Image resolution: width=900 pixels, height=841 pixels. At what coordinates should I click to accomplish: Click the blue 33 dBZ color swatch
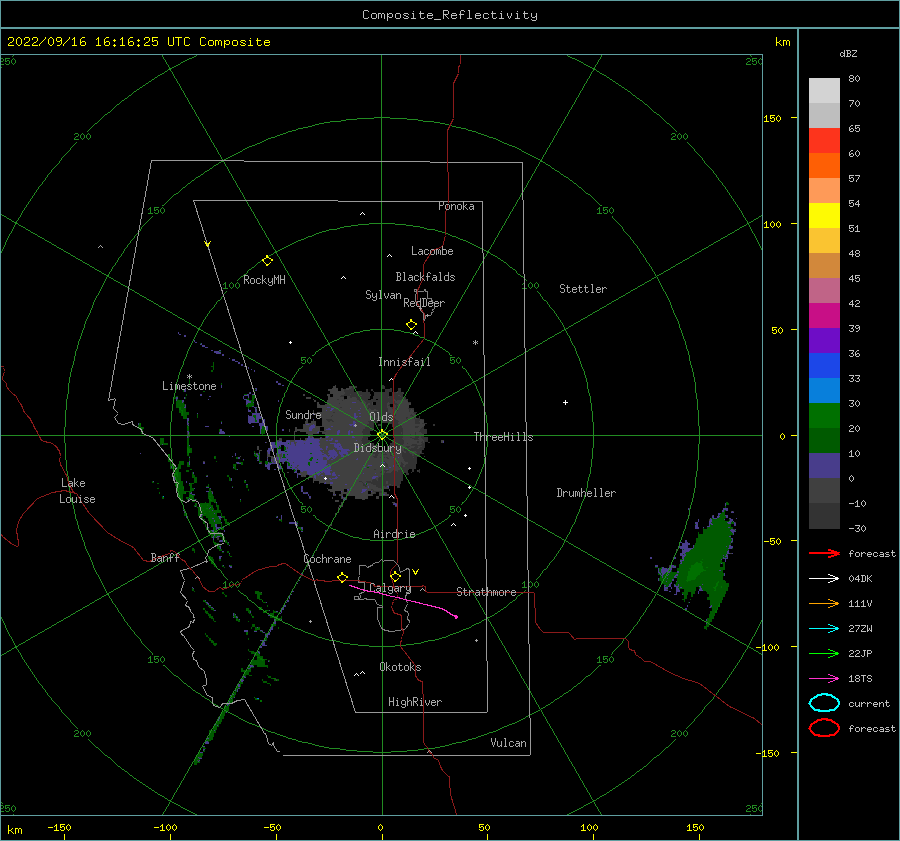pyautogui.click(x=824, y=365)
